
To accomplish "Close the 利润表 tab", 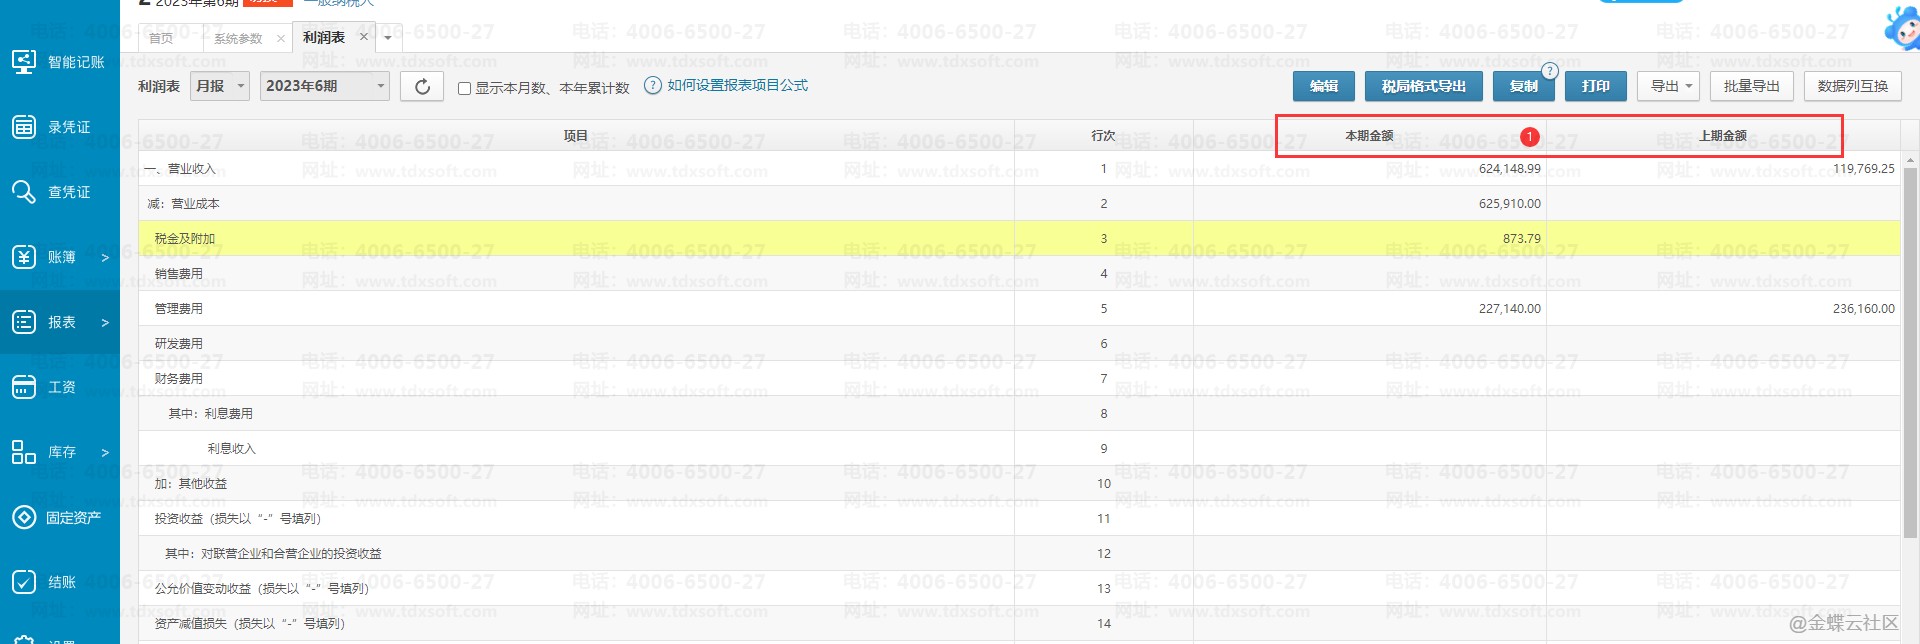I will point(364,37).
